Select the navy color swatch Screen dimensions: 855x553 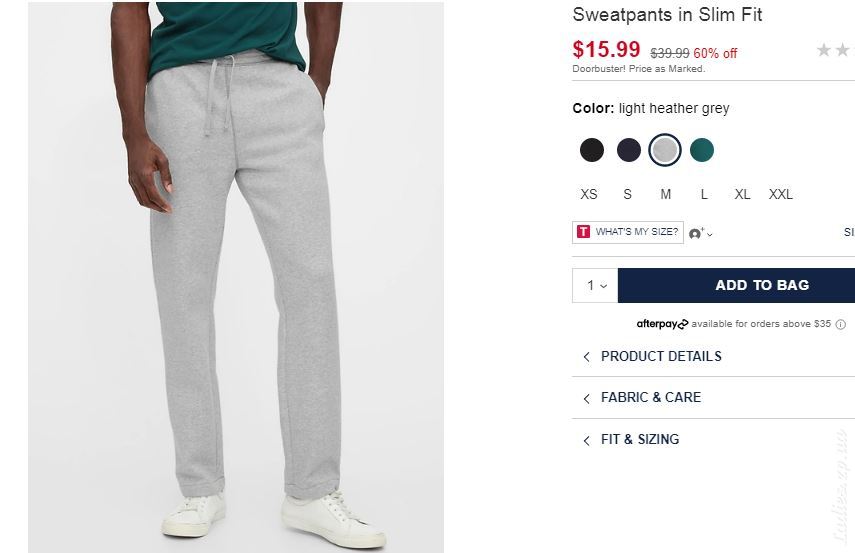click(x=629, y=150)
